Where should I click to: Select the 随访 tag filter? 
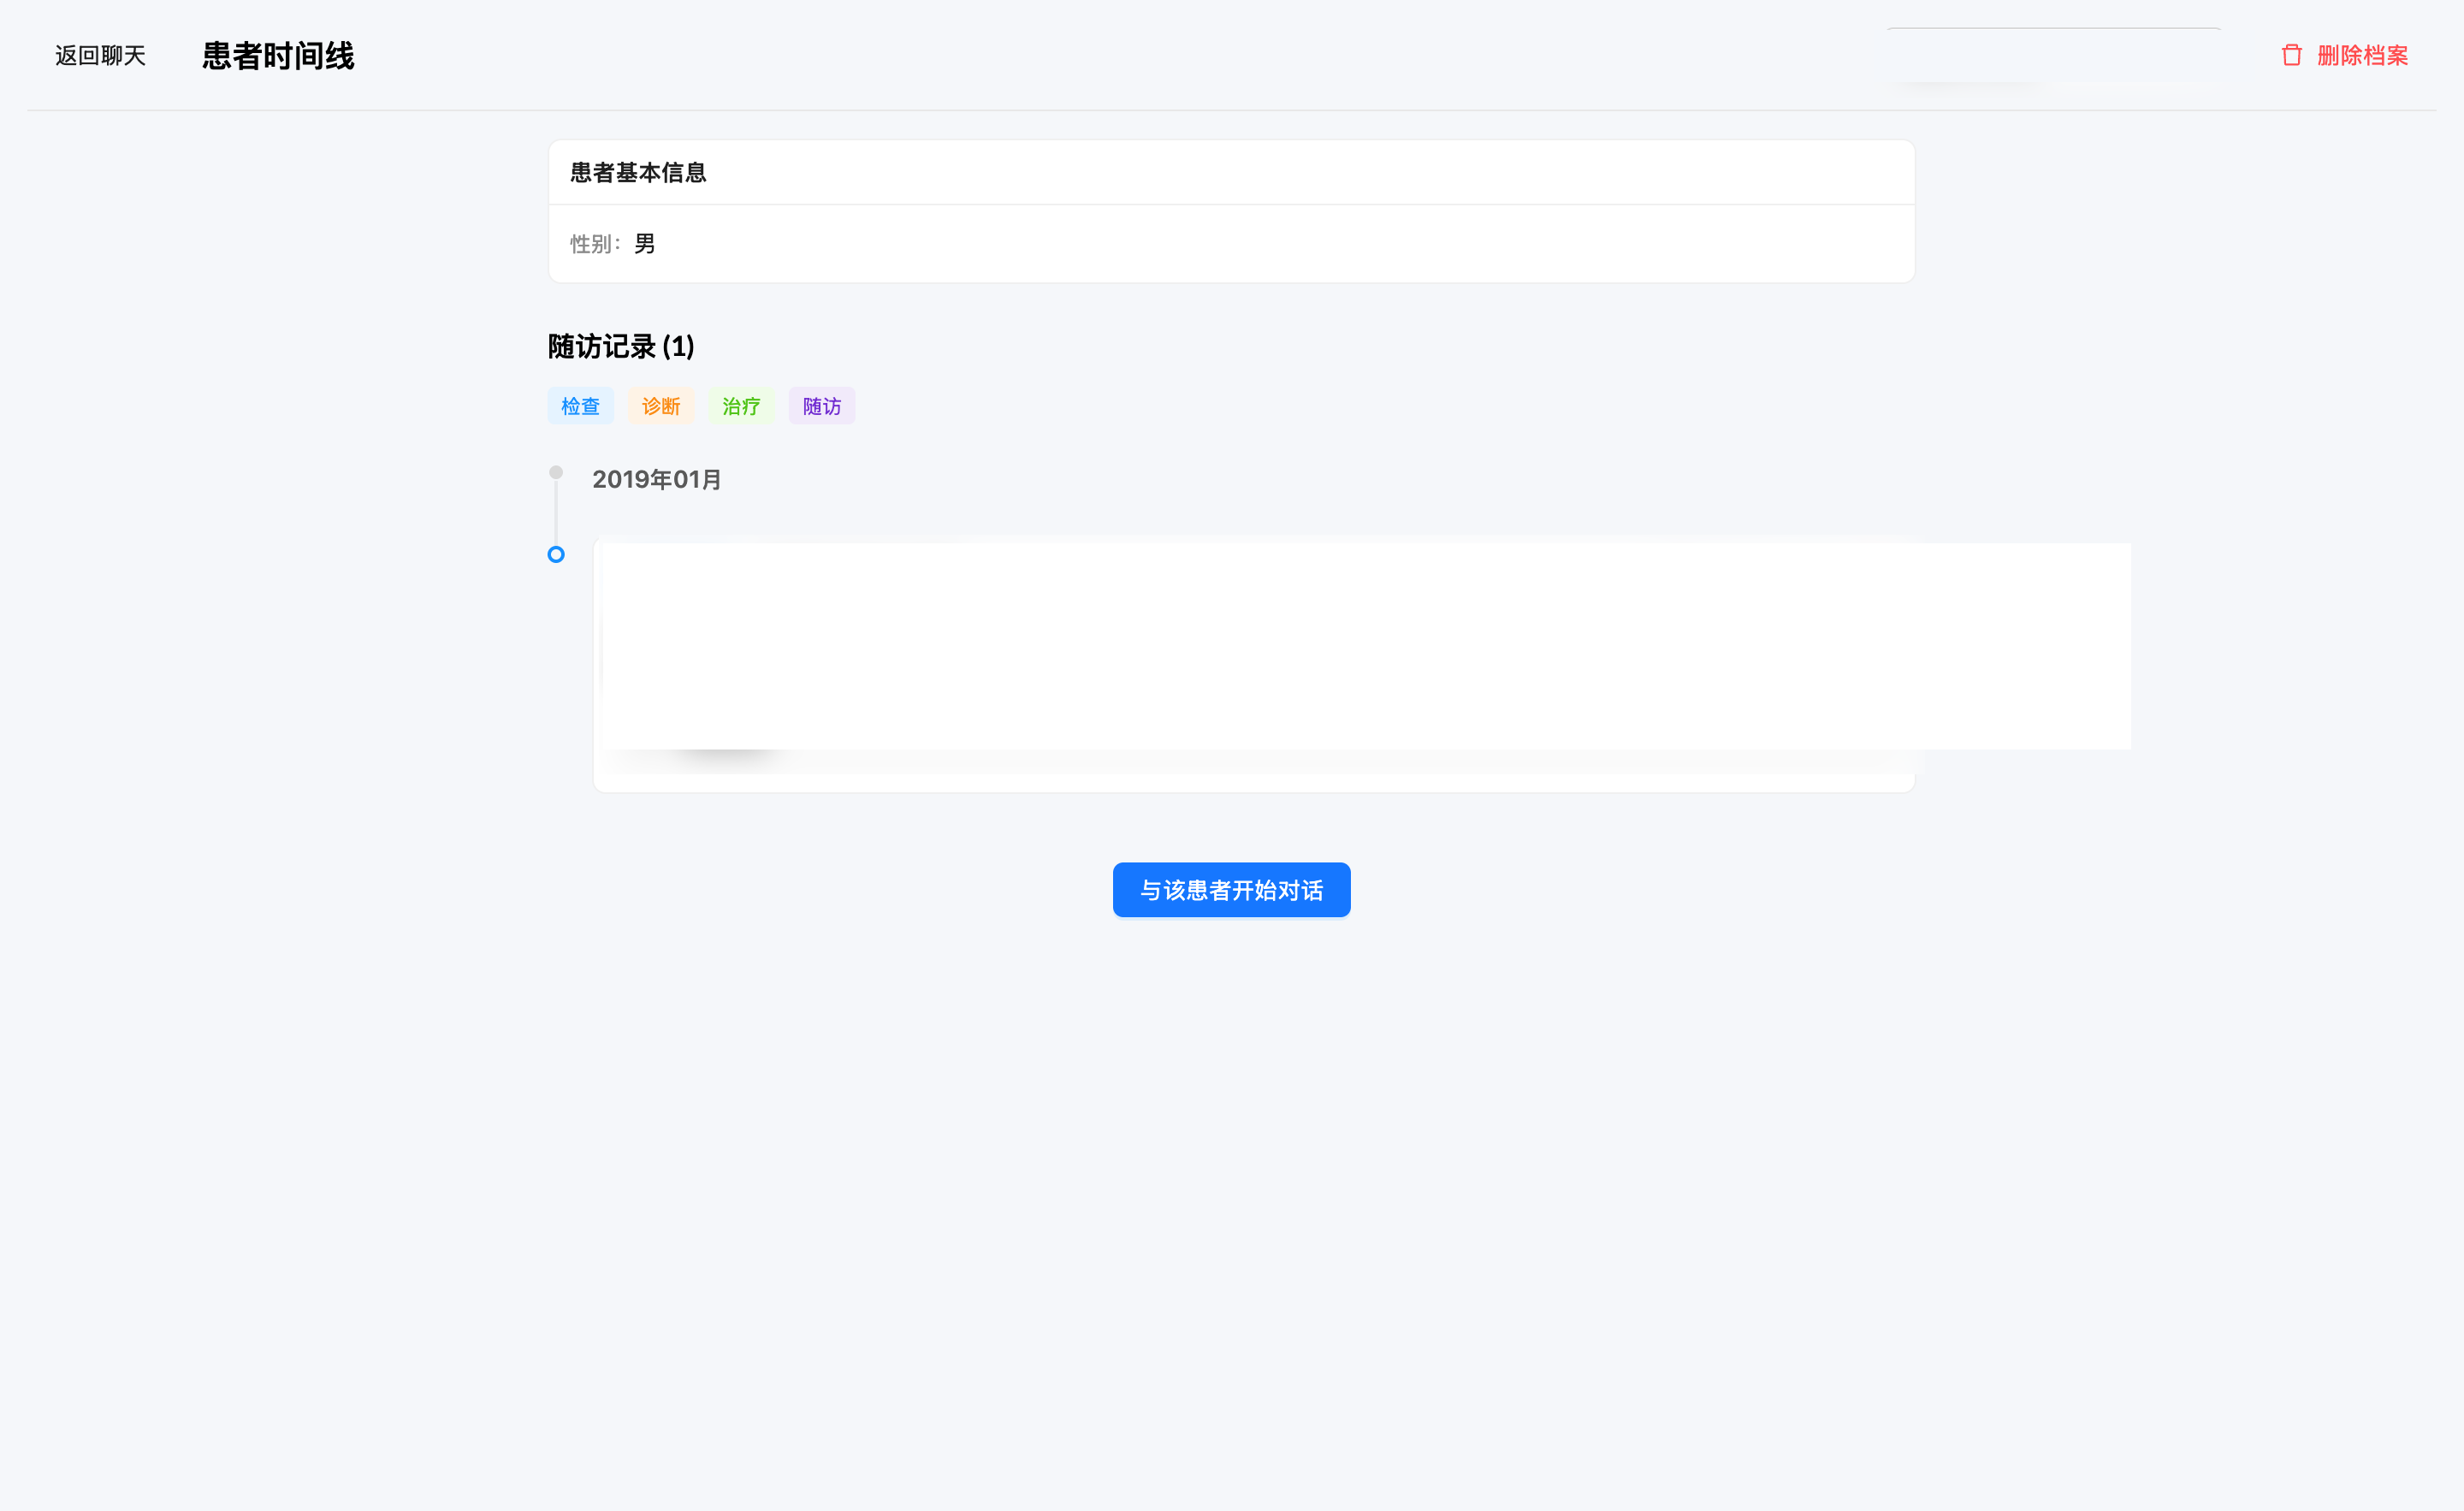pos(822,406)
